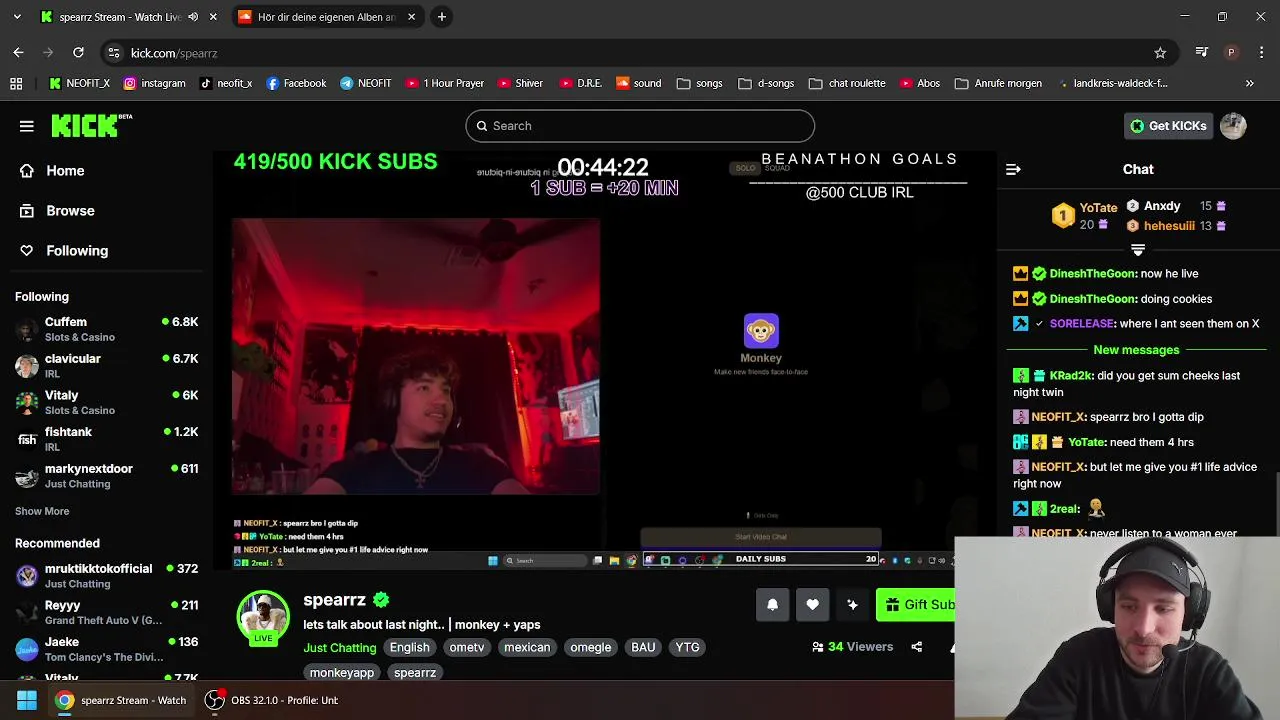Open fishtank channel in Following list

pos(106,439)
